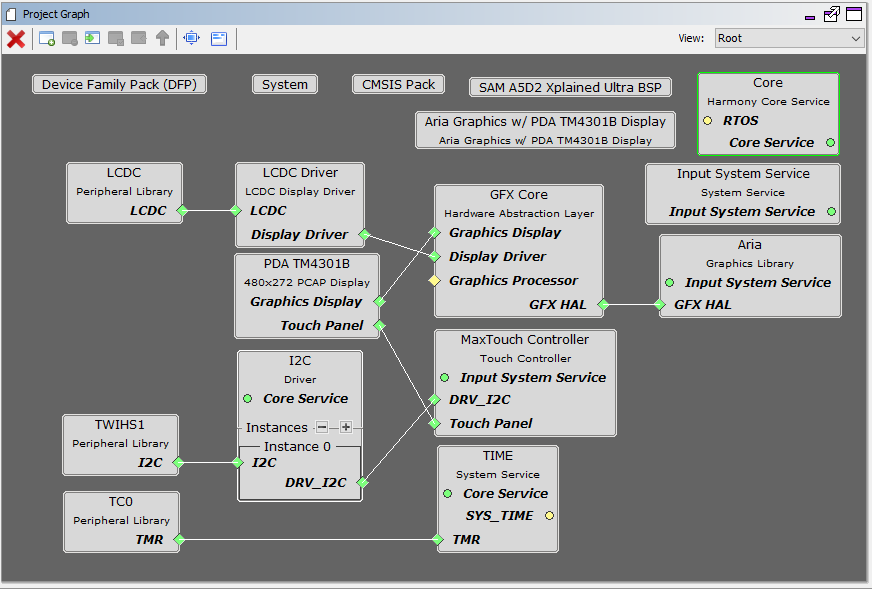Click the Instance 0 label in I2C
The image size is (872, 589).
(x=297, y=447)
